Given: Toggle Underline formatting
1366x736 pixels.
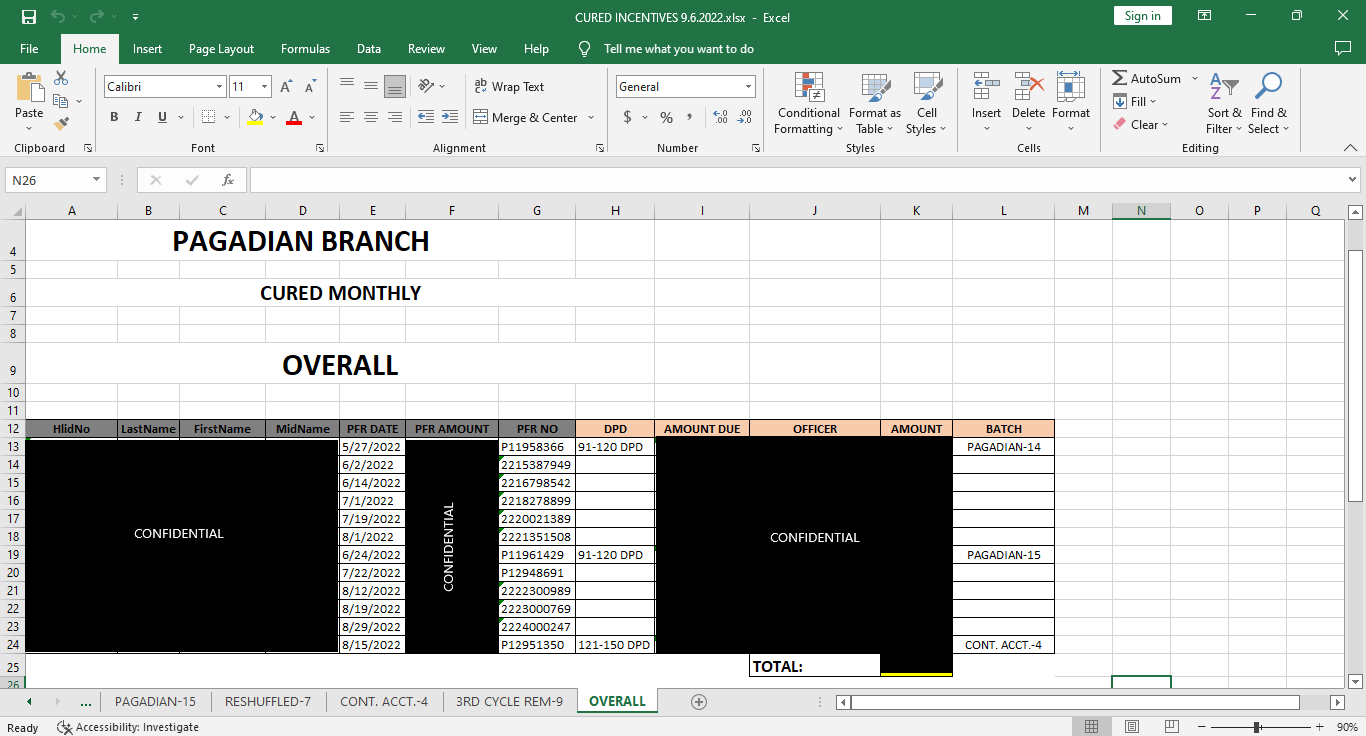Looking at the screenshot, I should click(162, 117).
